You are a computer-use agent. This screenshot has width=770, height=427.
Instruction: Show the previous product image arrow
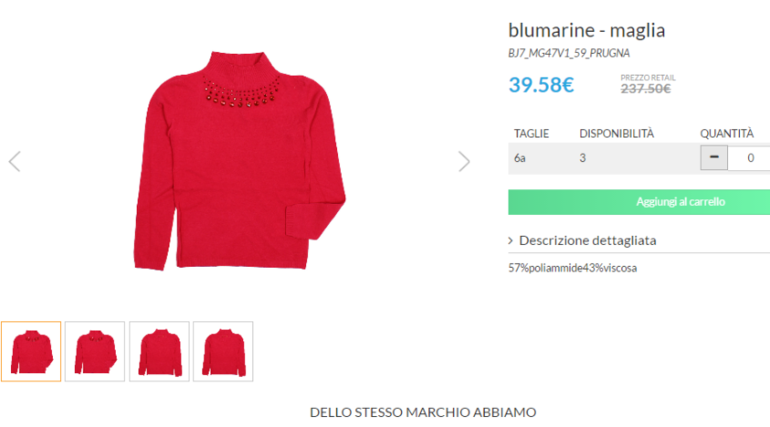(15, 161)
